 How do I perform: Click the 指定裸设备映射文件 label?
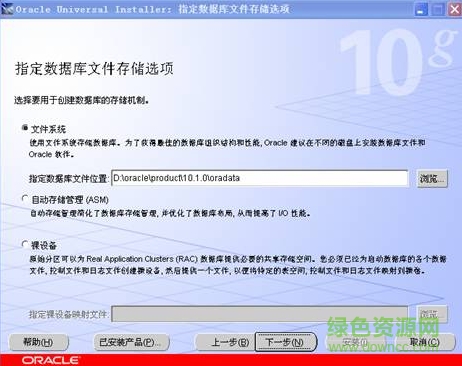click(x=68, y=314)
